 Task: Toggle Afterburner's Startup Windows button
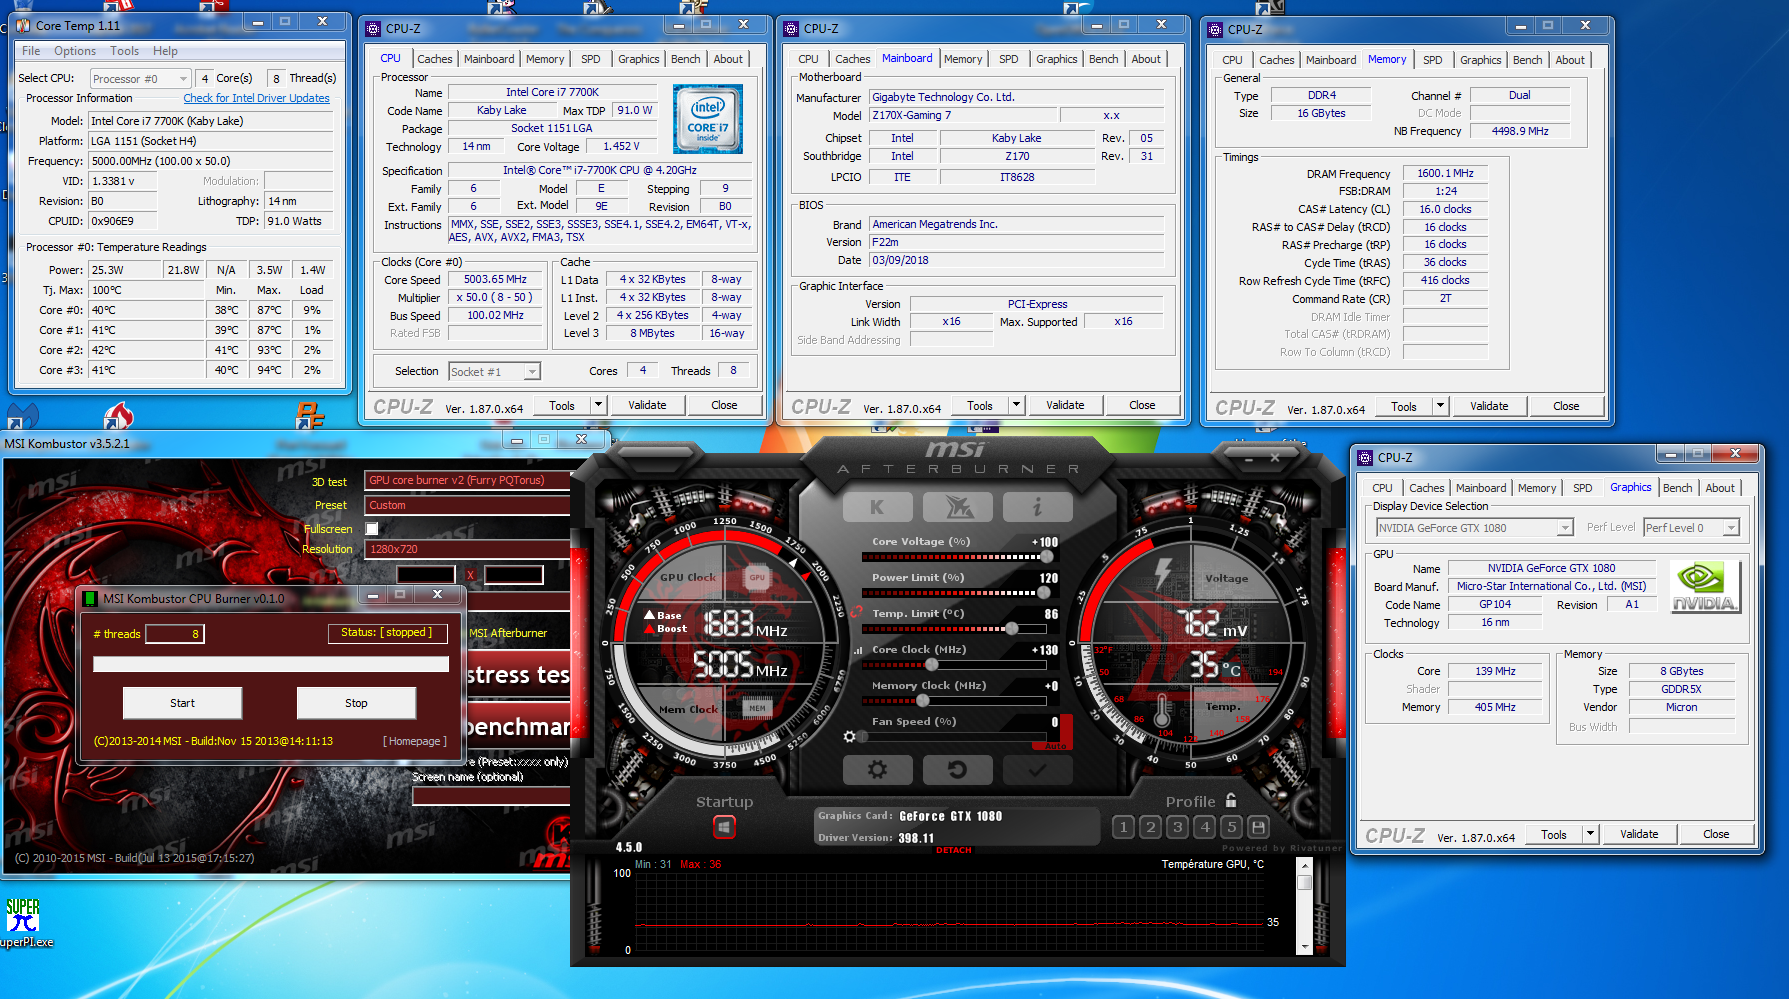coord(724,828)
